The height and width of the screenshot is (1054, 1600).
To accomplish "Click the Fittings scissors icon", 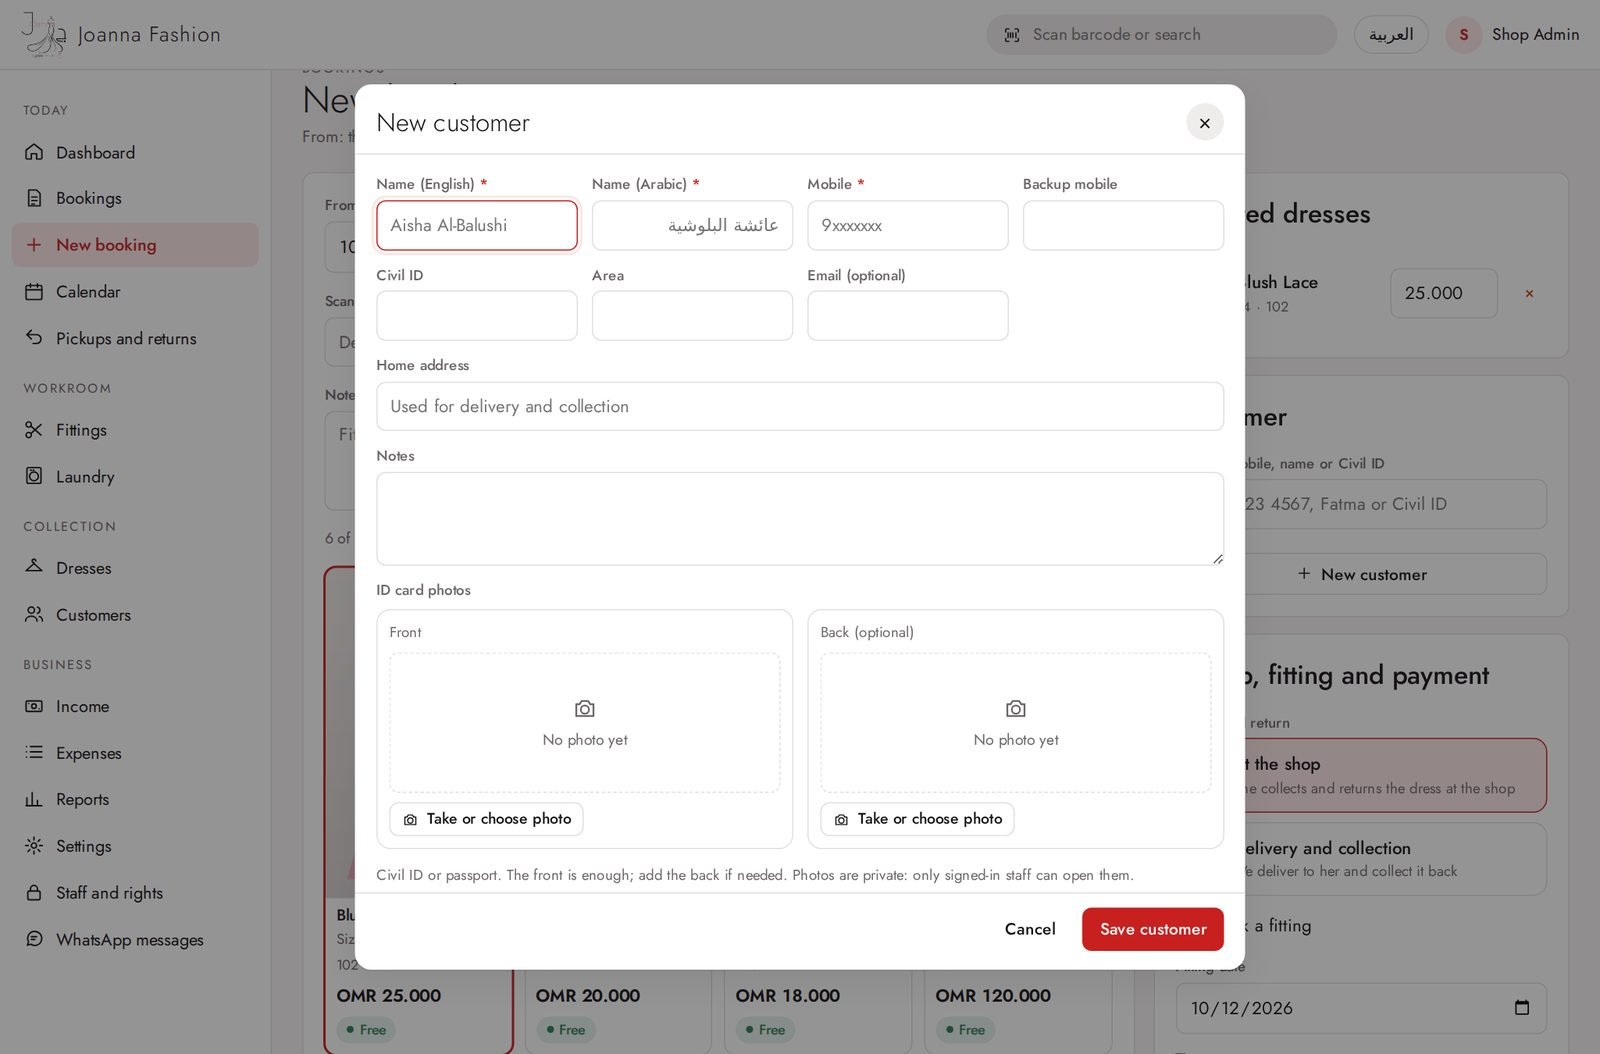I will tap(34, 430).
